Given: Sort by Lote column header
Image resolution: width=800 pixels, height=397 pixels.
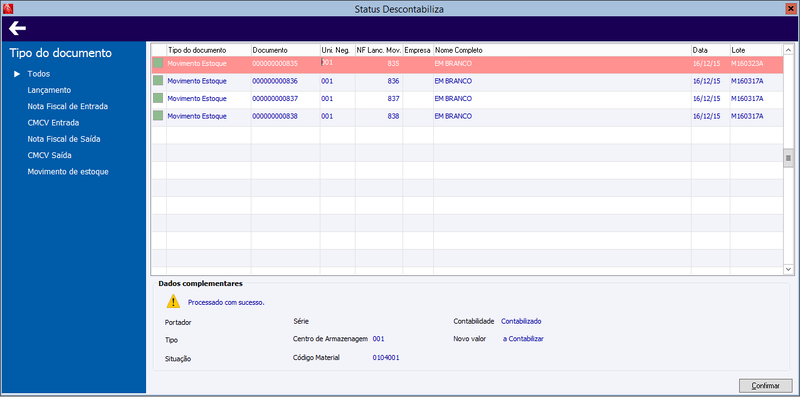Looking at the screenshot, I should pyautogui.click(x=756, y=50).
